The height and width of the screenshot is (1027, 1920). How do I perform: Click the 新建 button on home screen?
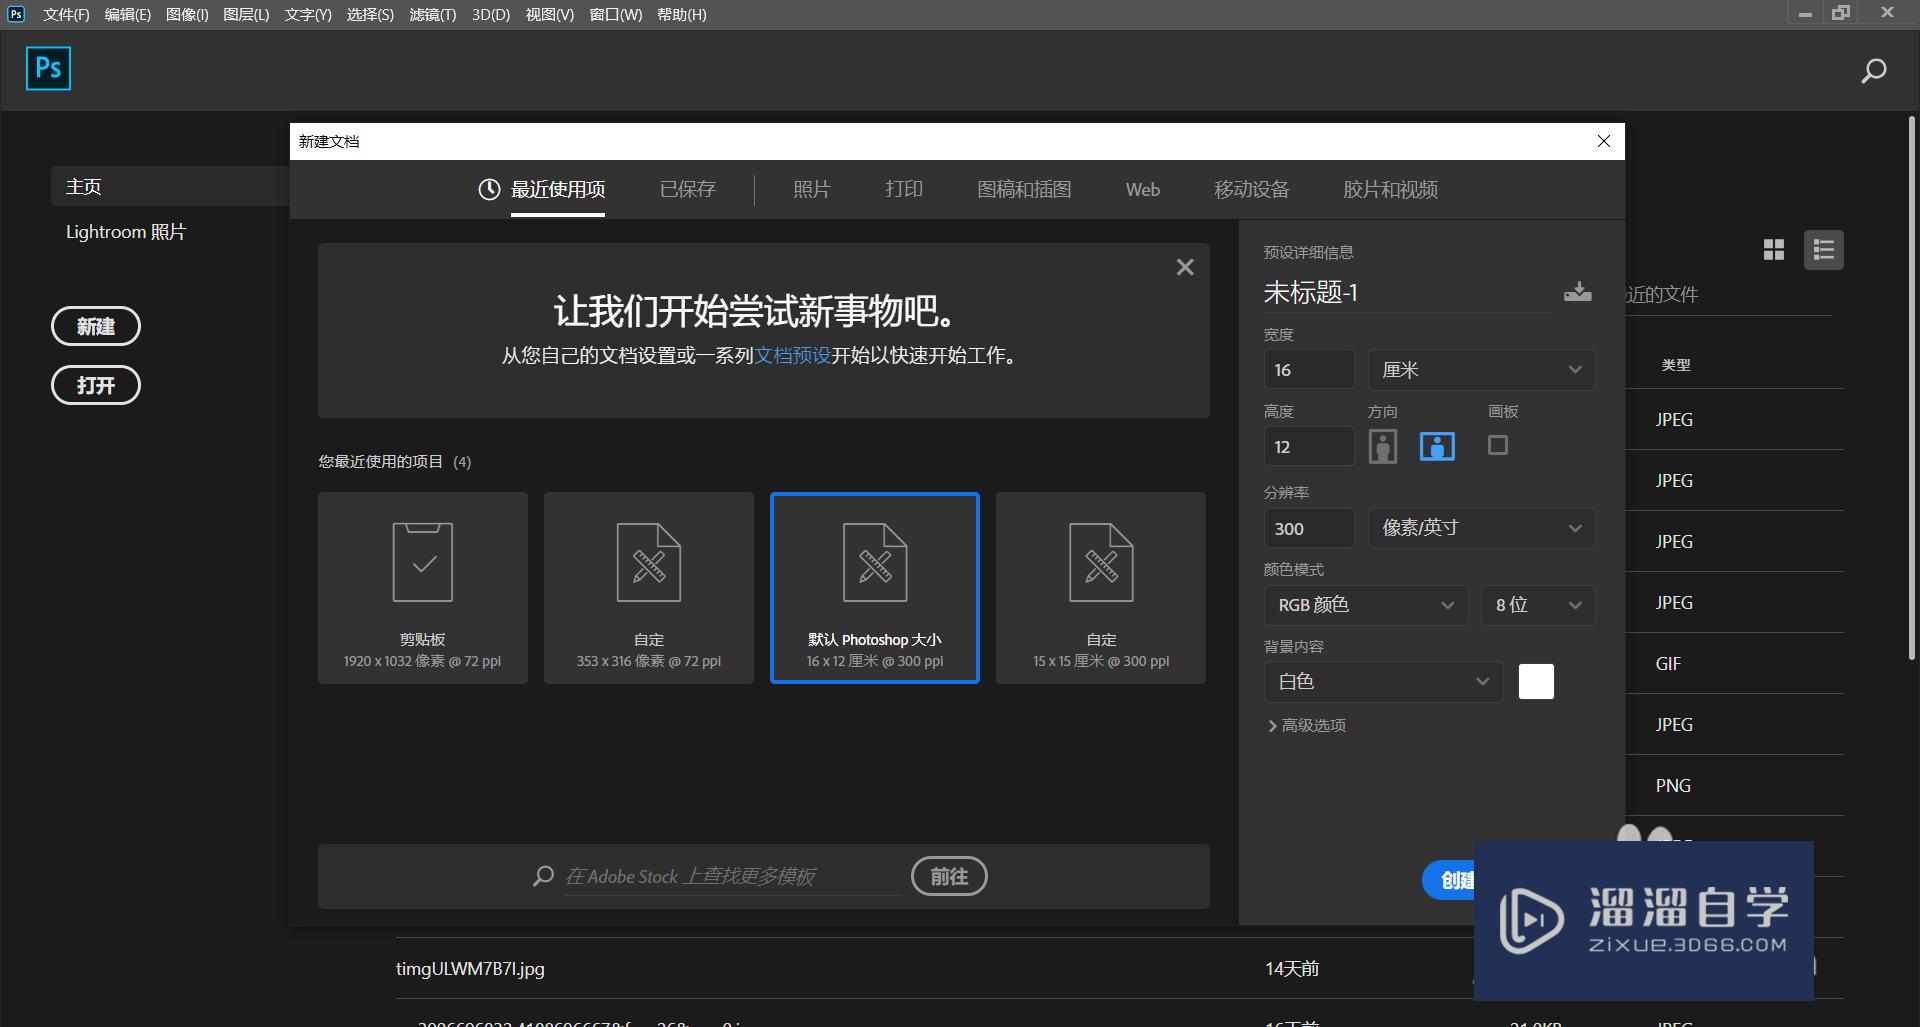96,326
